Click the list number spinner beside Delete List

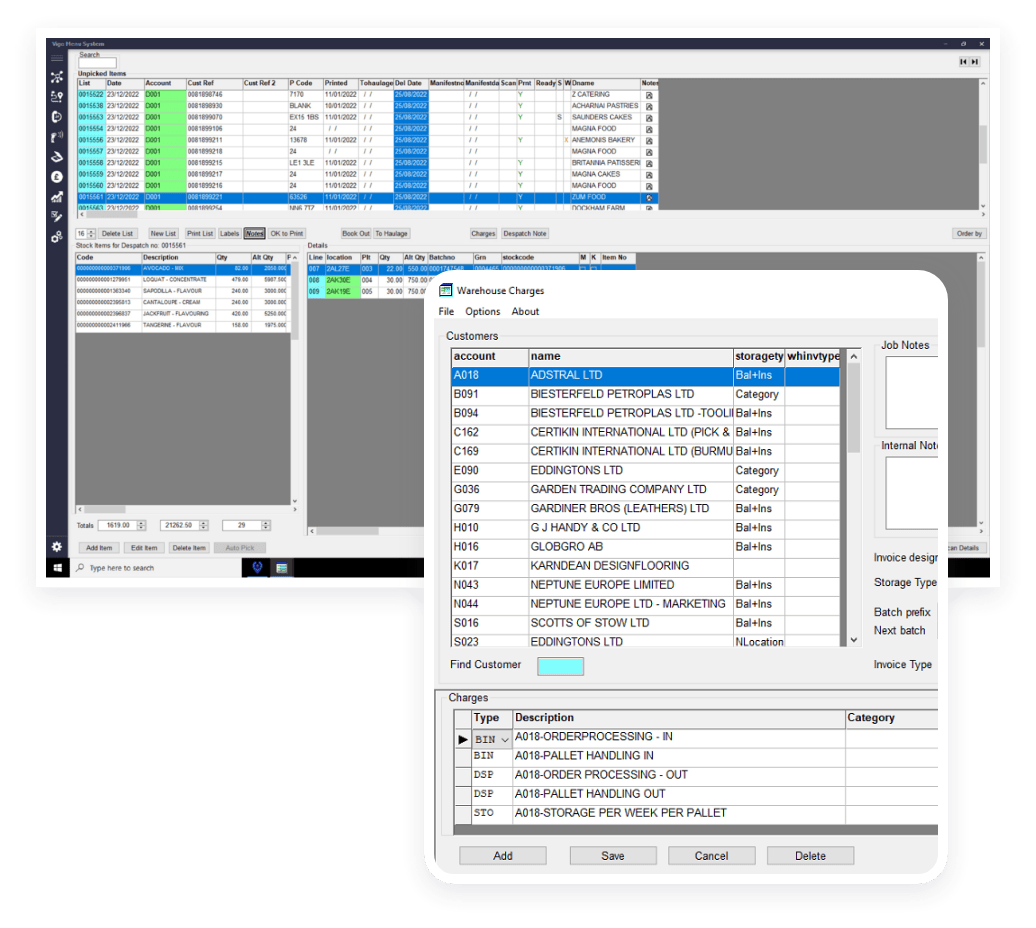pos(91,234)
